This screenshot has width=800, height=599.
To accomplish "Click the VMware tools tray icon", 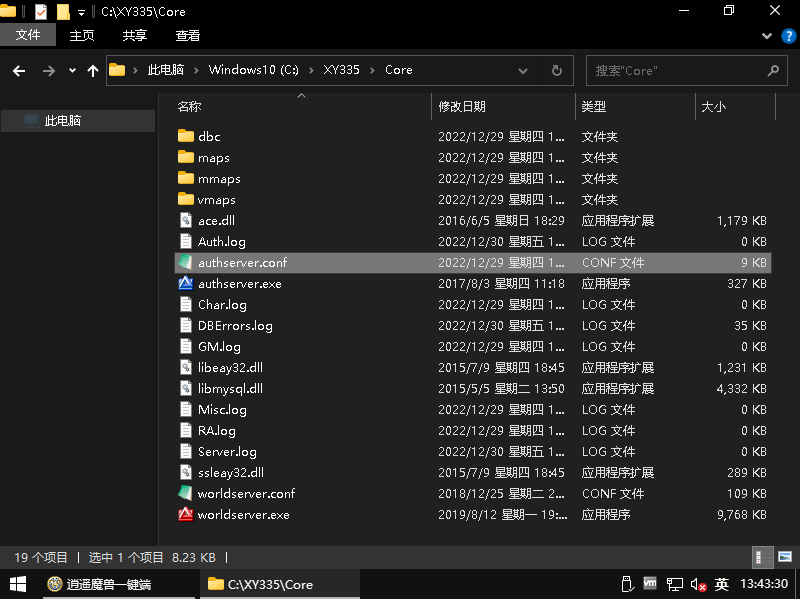I will [650, 583].
